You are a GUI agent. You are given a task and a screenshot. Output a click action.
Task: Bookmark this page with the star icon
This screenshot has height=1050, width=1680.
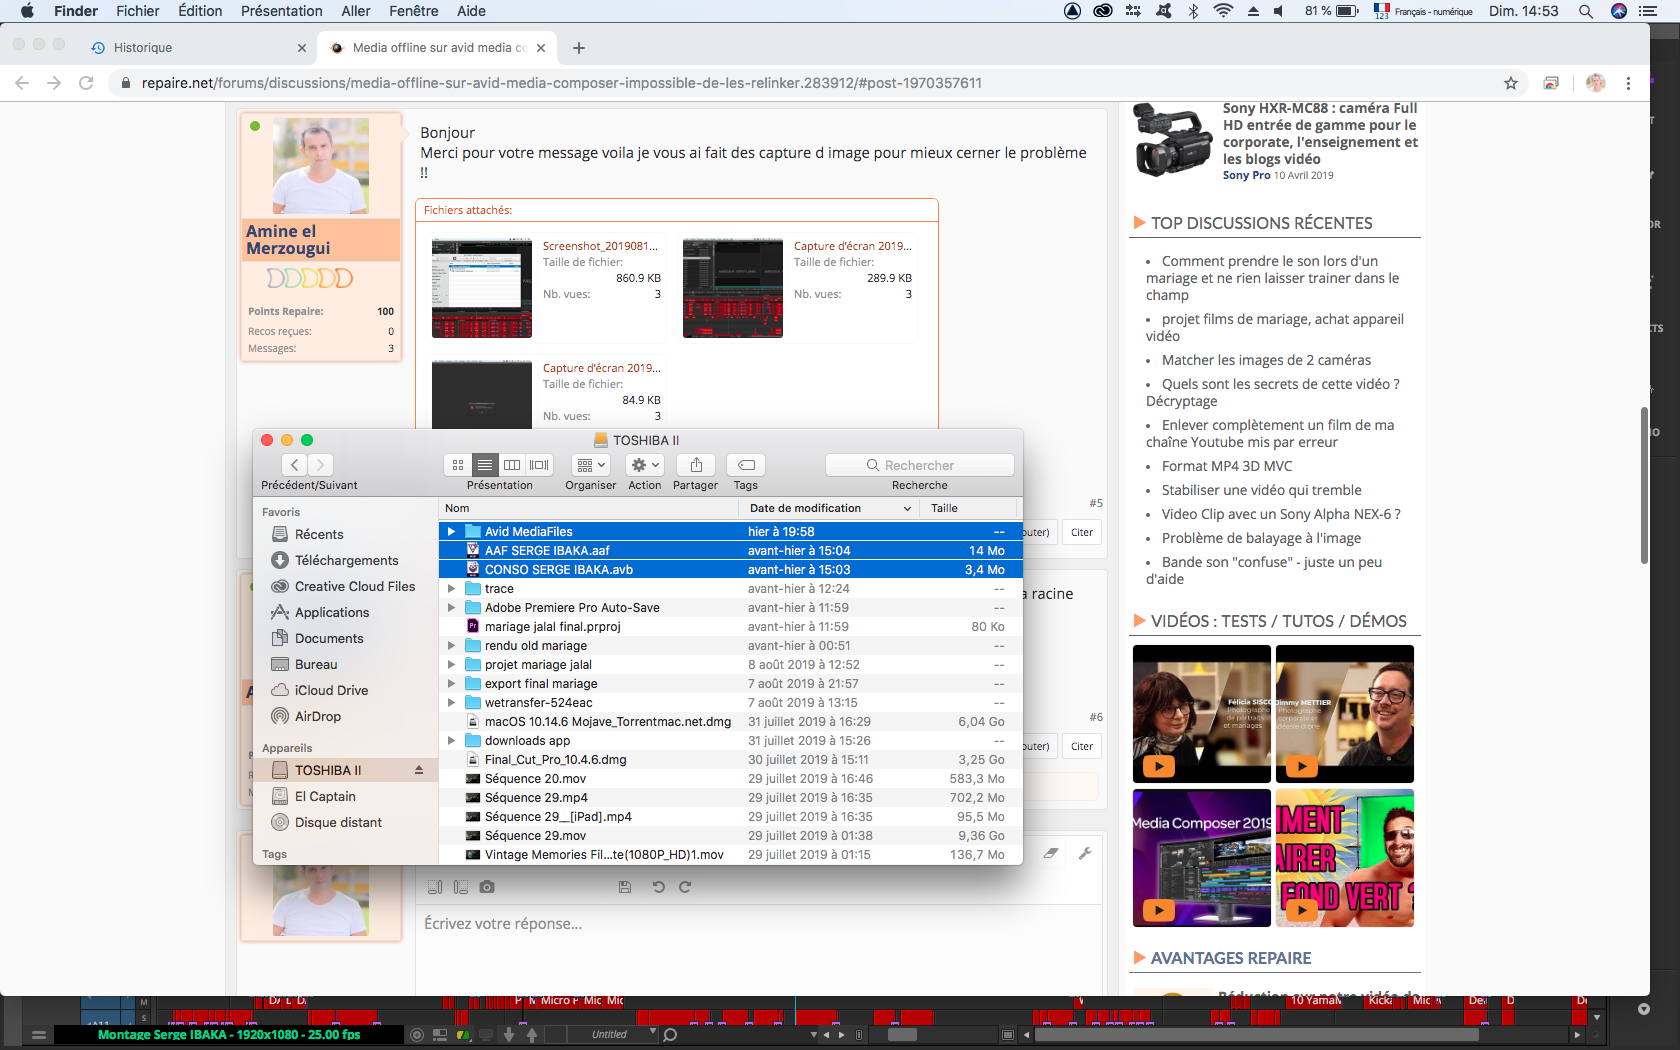click(x=1510, y=83)
